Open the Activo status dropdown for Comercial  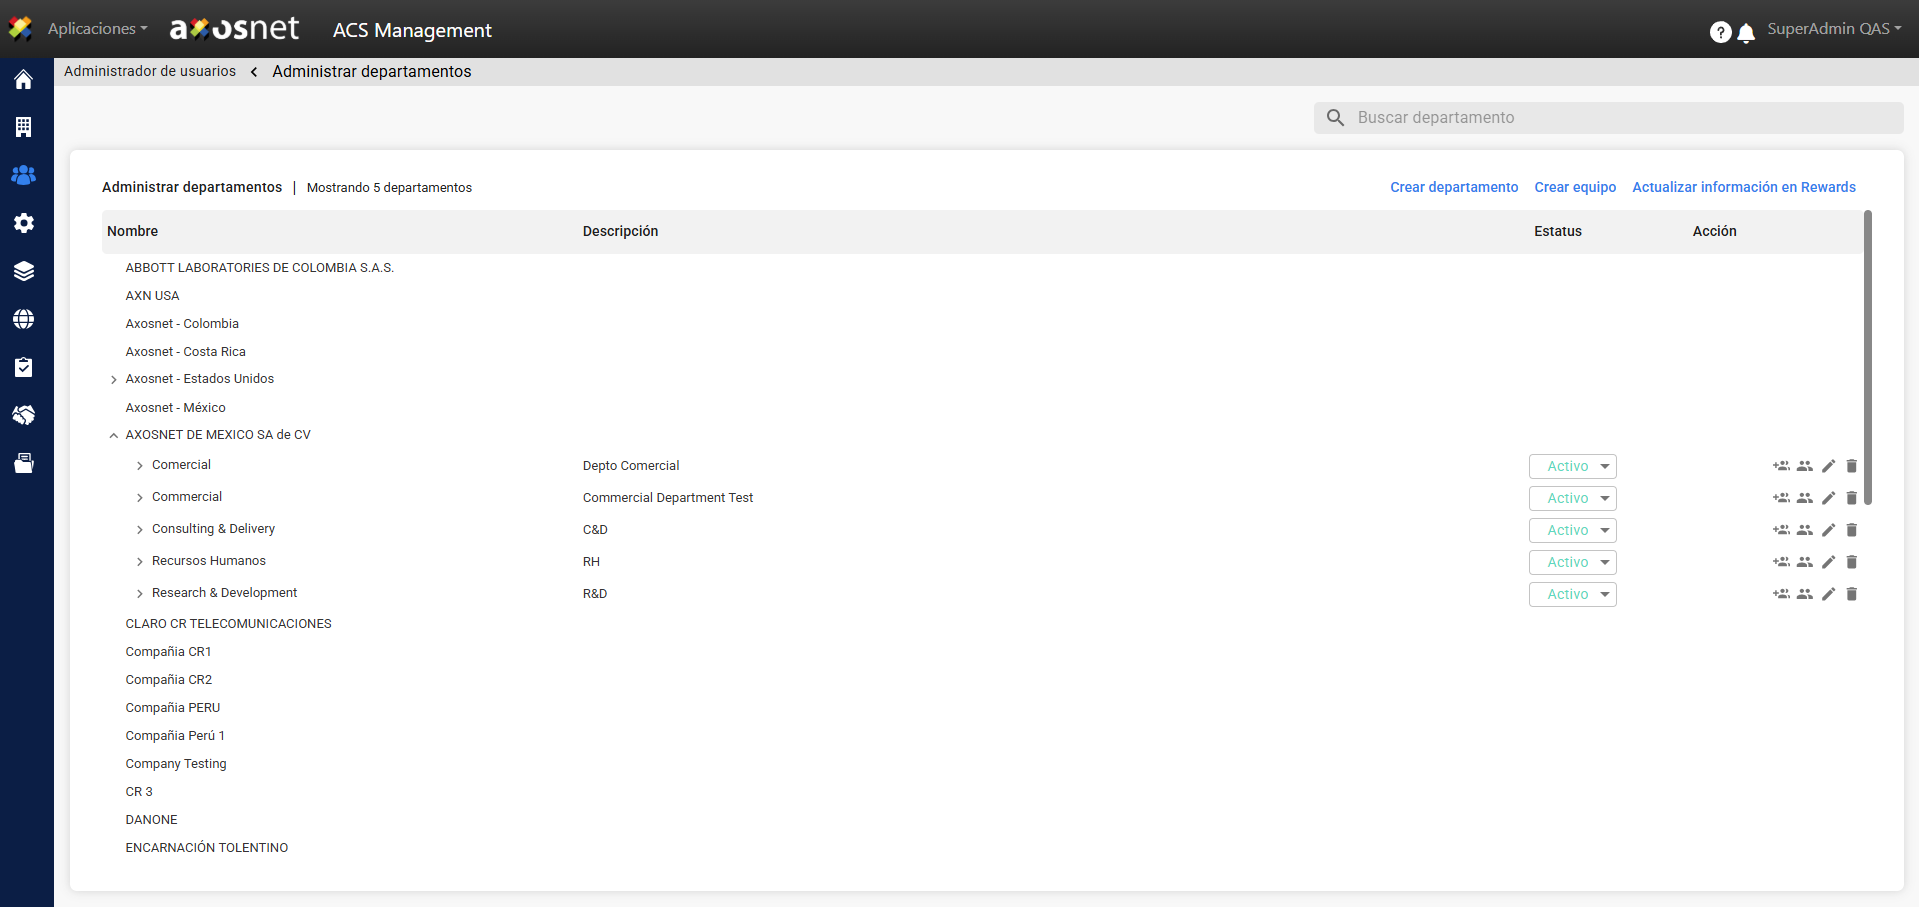(1573, 466)
